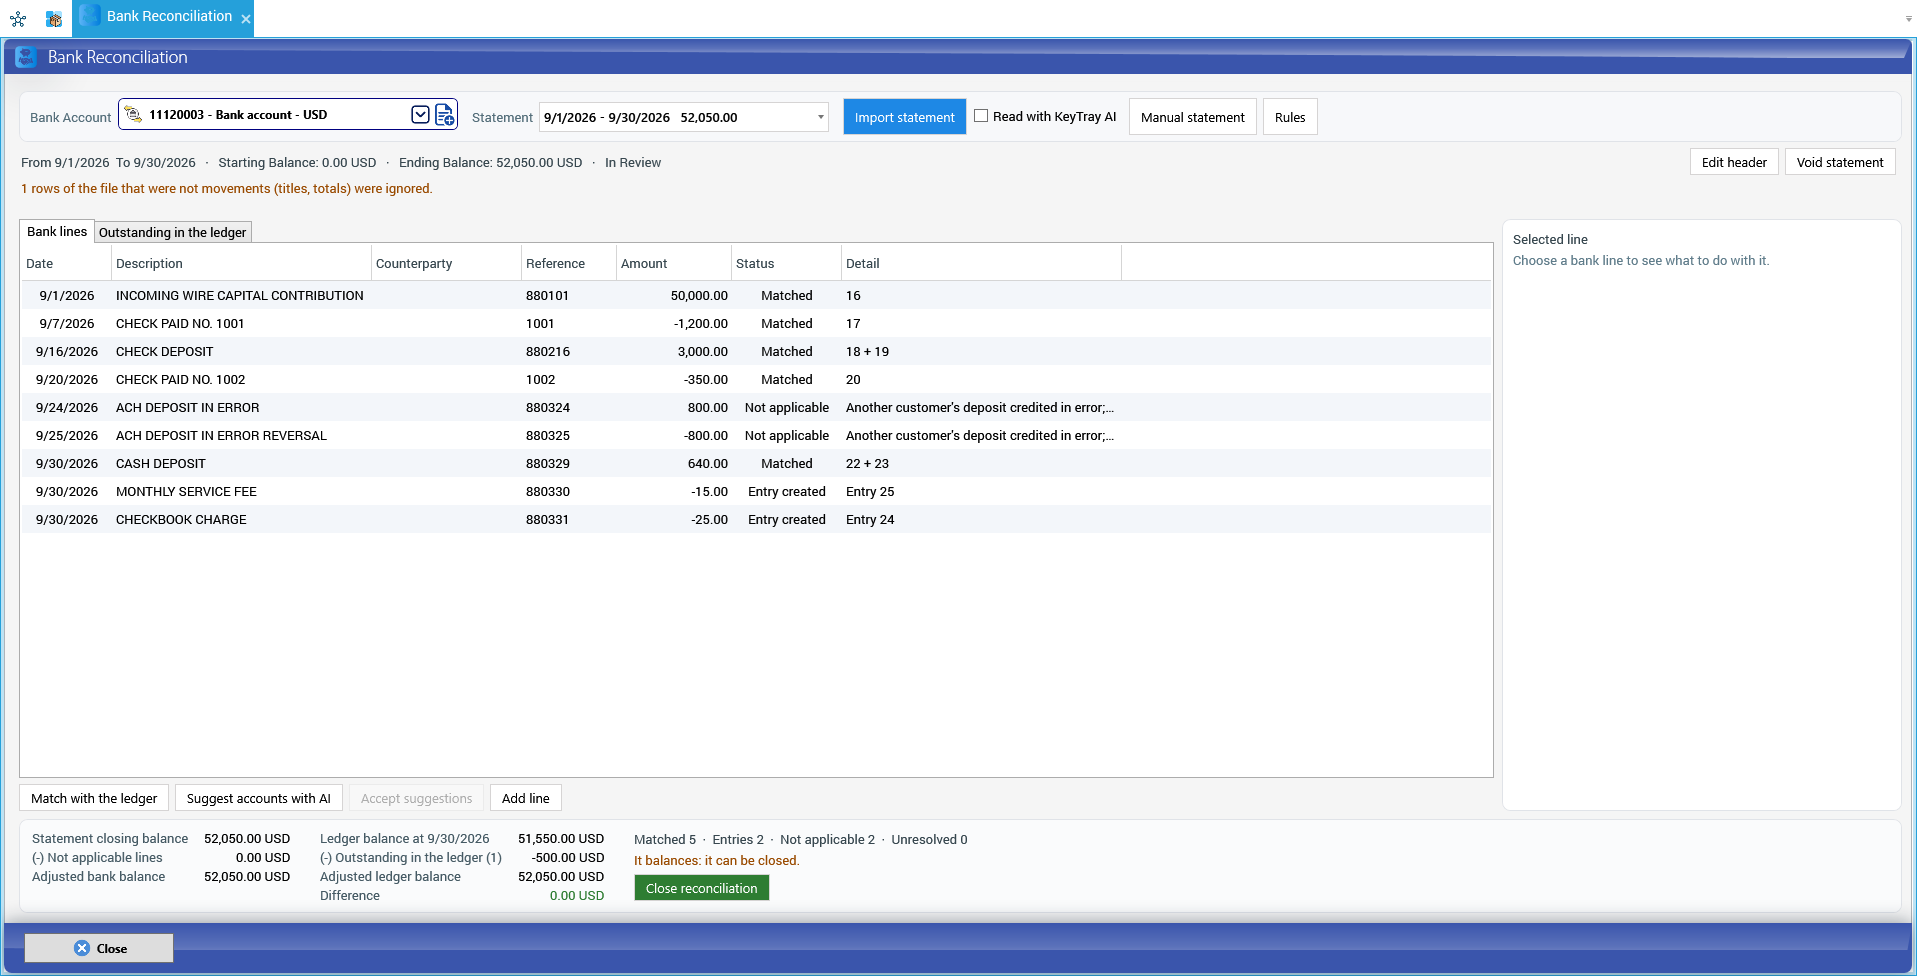Click the Status column header
The height and width of the screenshot is (976, 1917).
click(786, 263)
